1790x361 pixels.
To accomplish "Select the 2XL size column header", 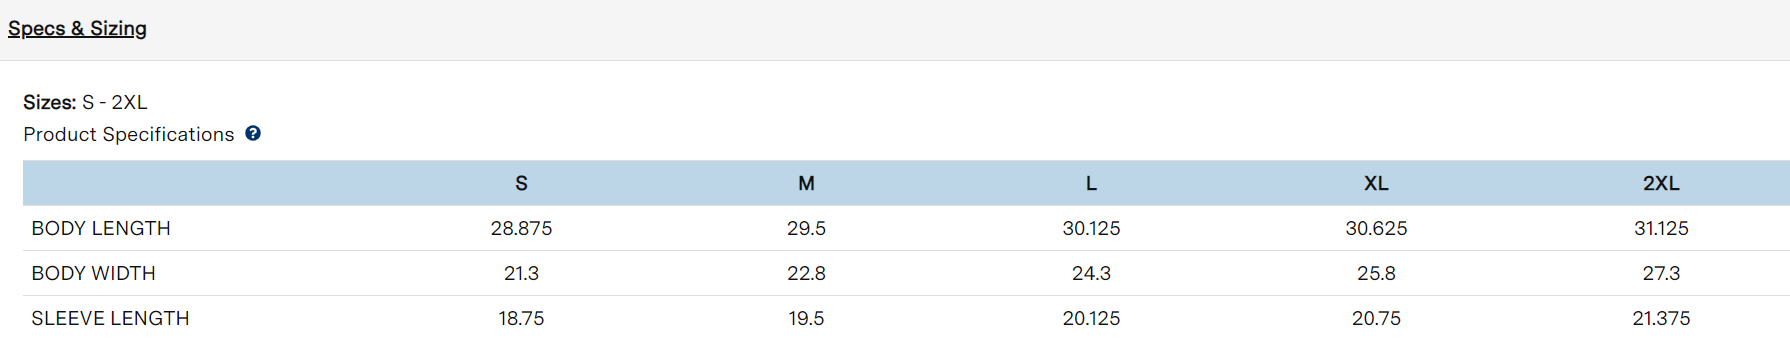I will coord(1661,183).
